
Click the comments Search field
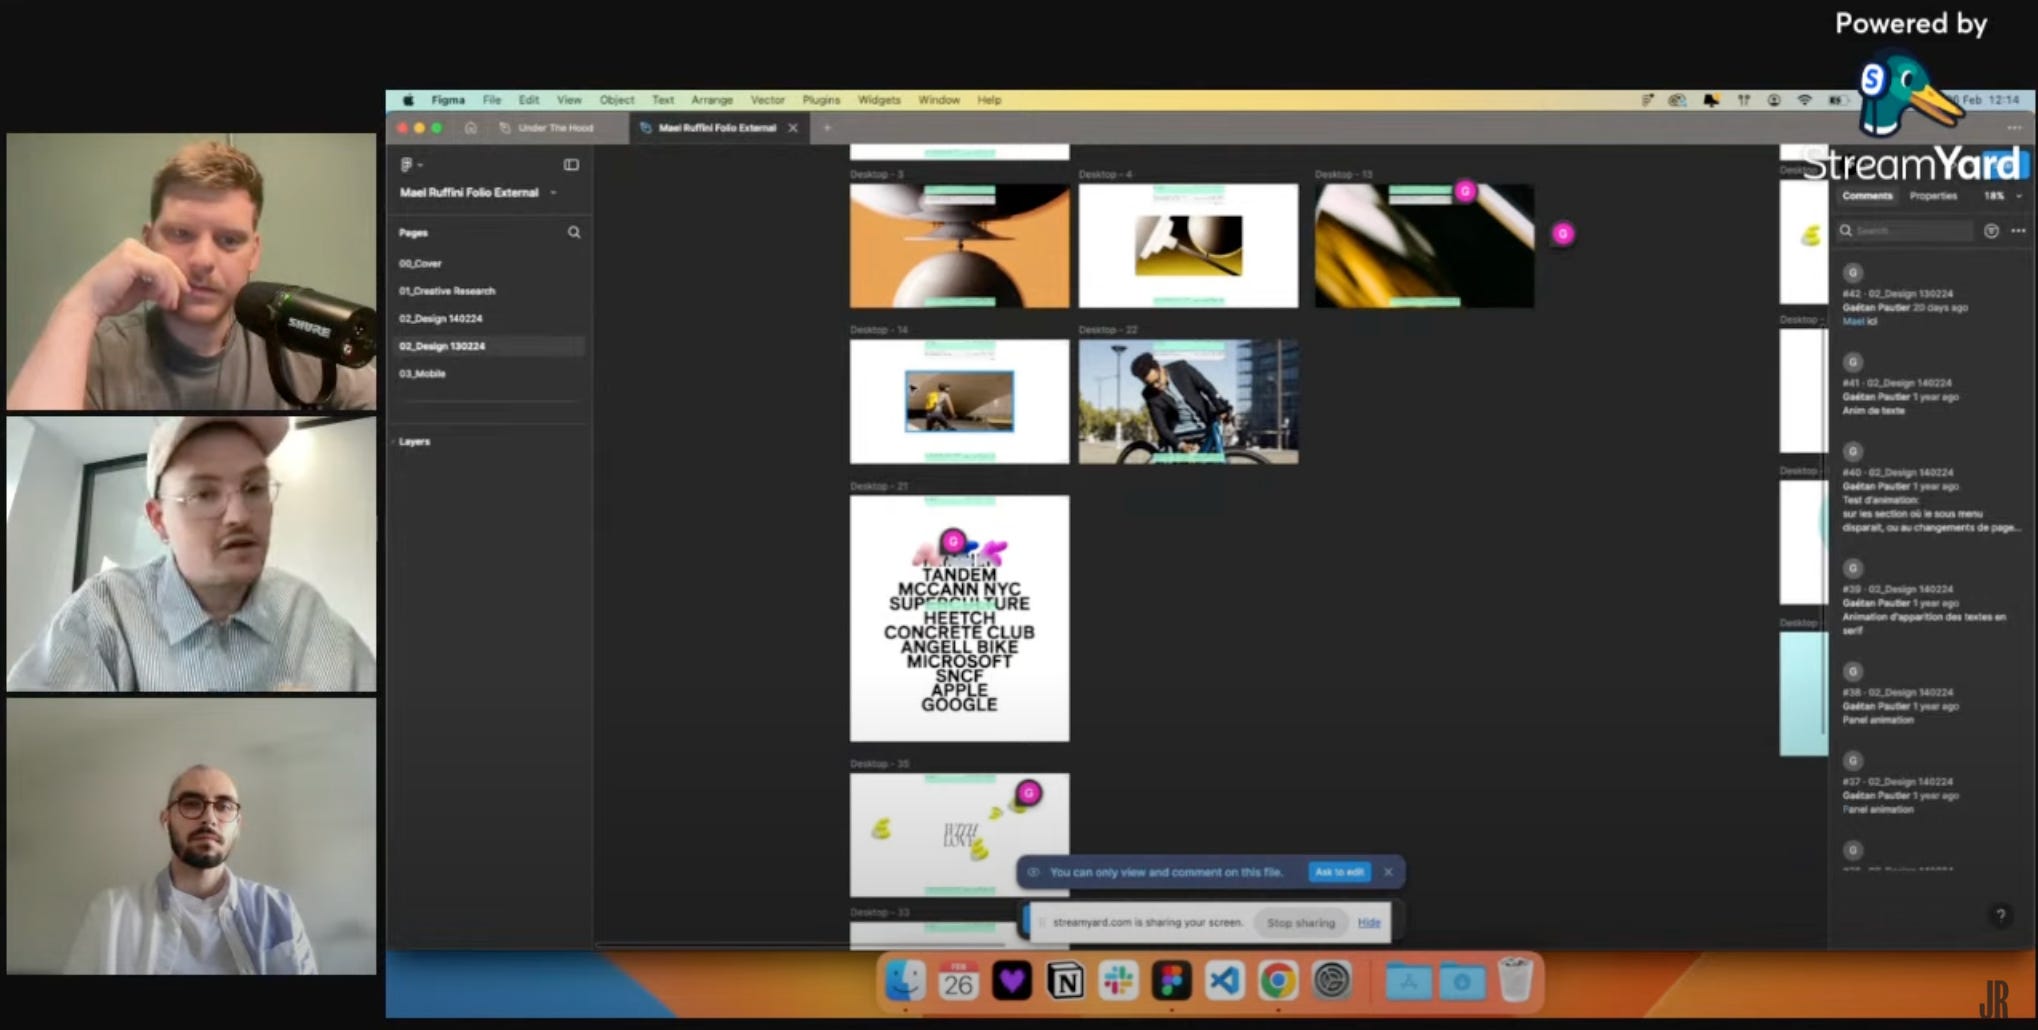point(1906,231)
